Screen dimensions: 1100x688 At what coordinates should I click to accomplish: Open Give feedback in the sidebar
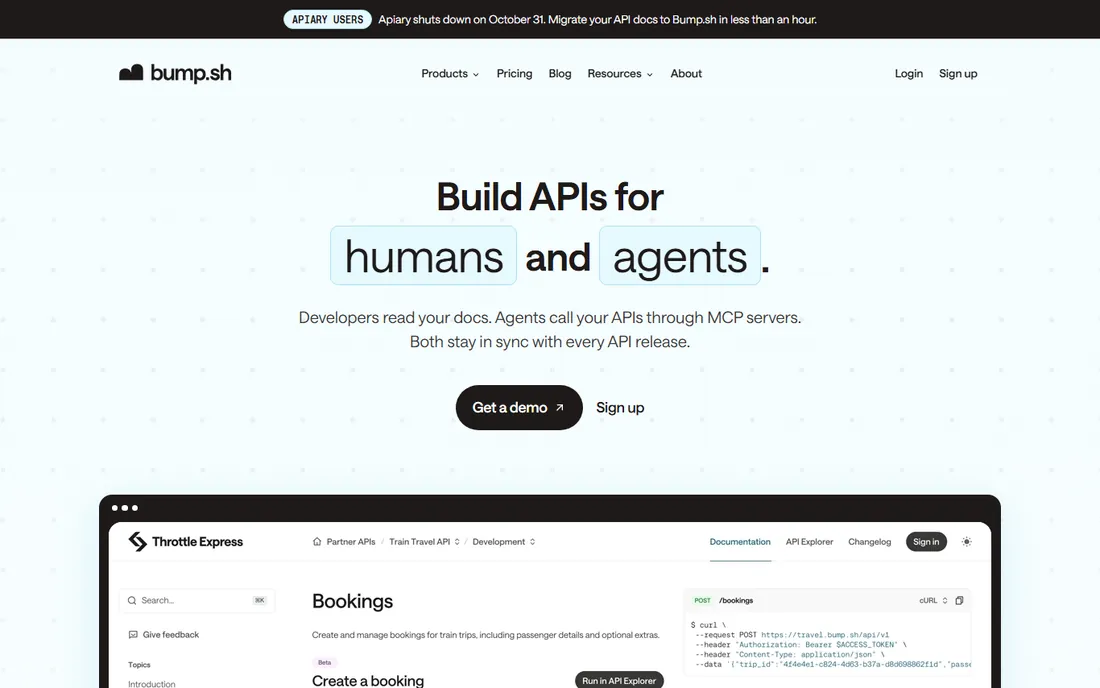point(170,635)
